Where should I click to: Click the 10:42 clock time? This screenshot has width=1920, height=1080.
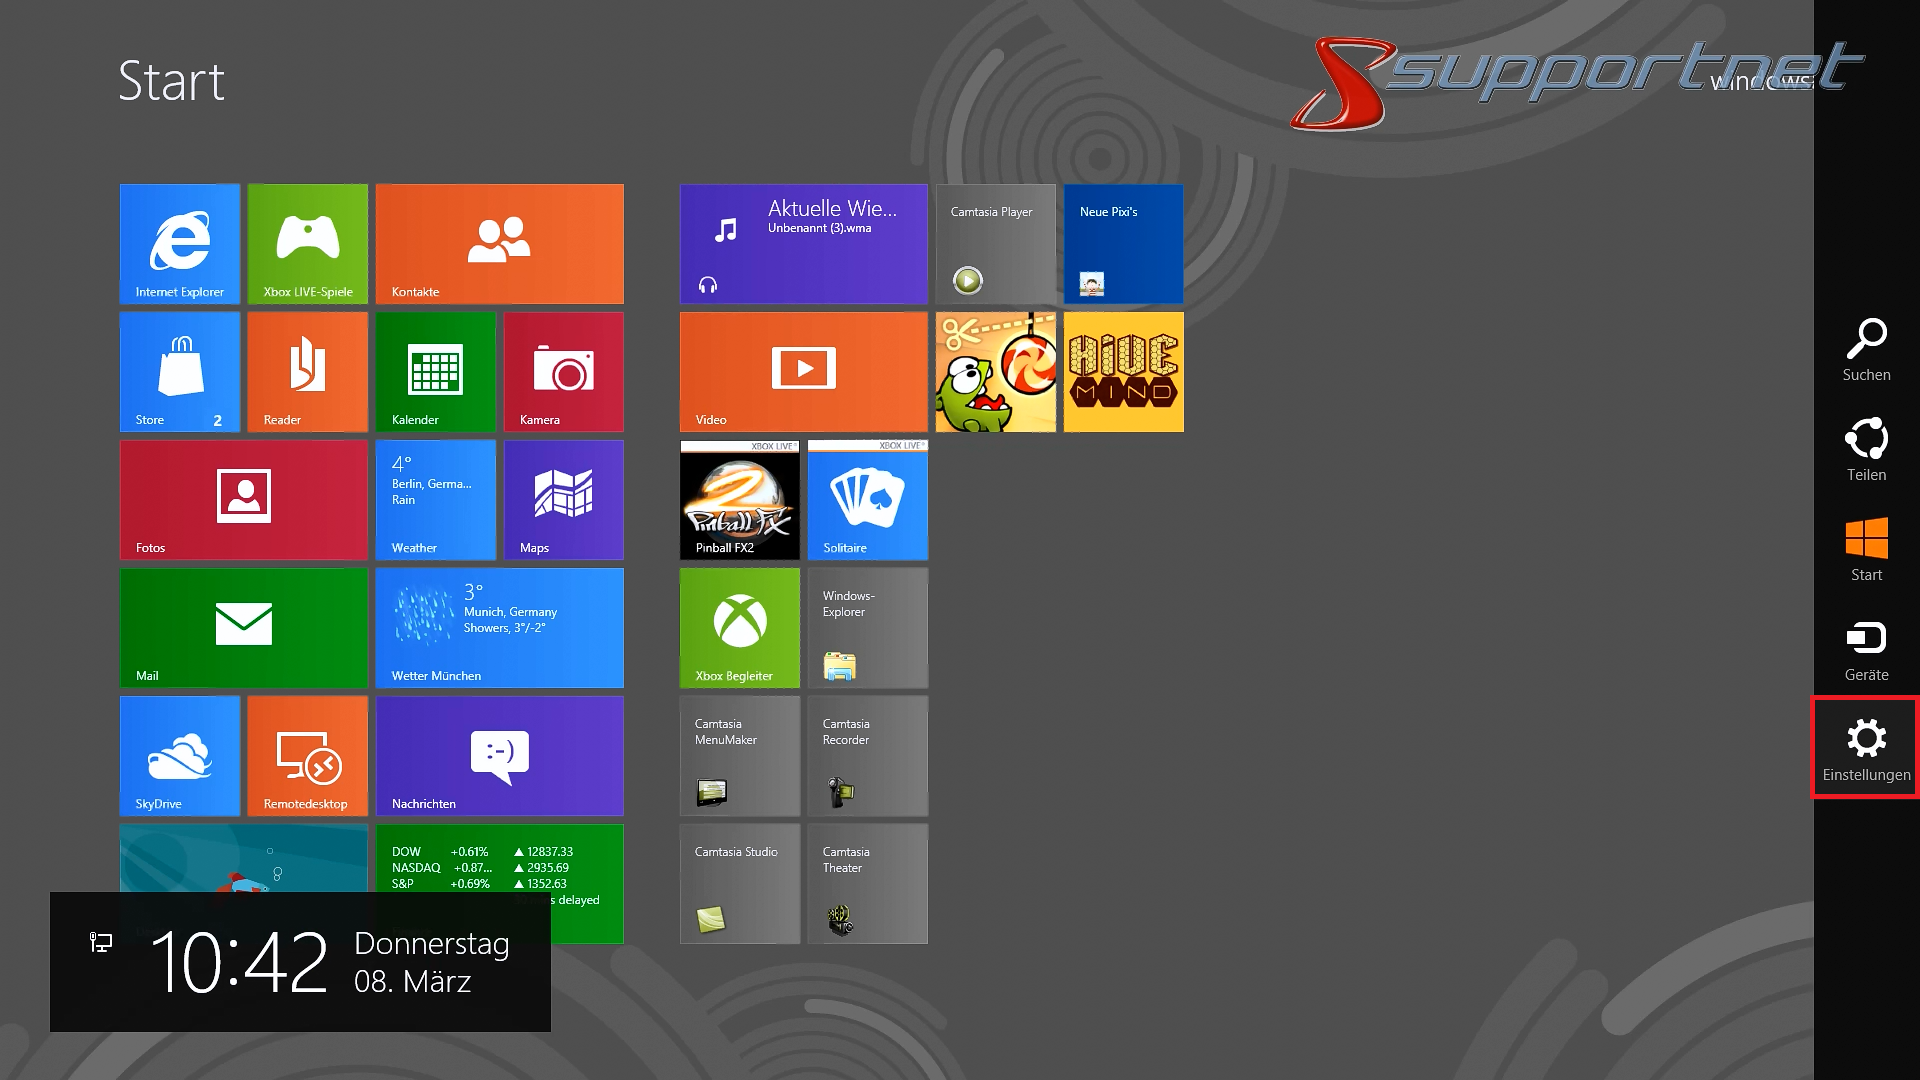239,962
